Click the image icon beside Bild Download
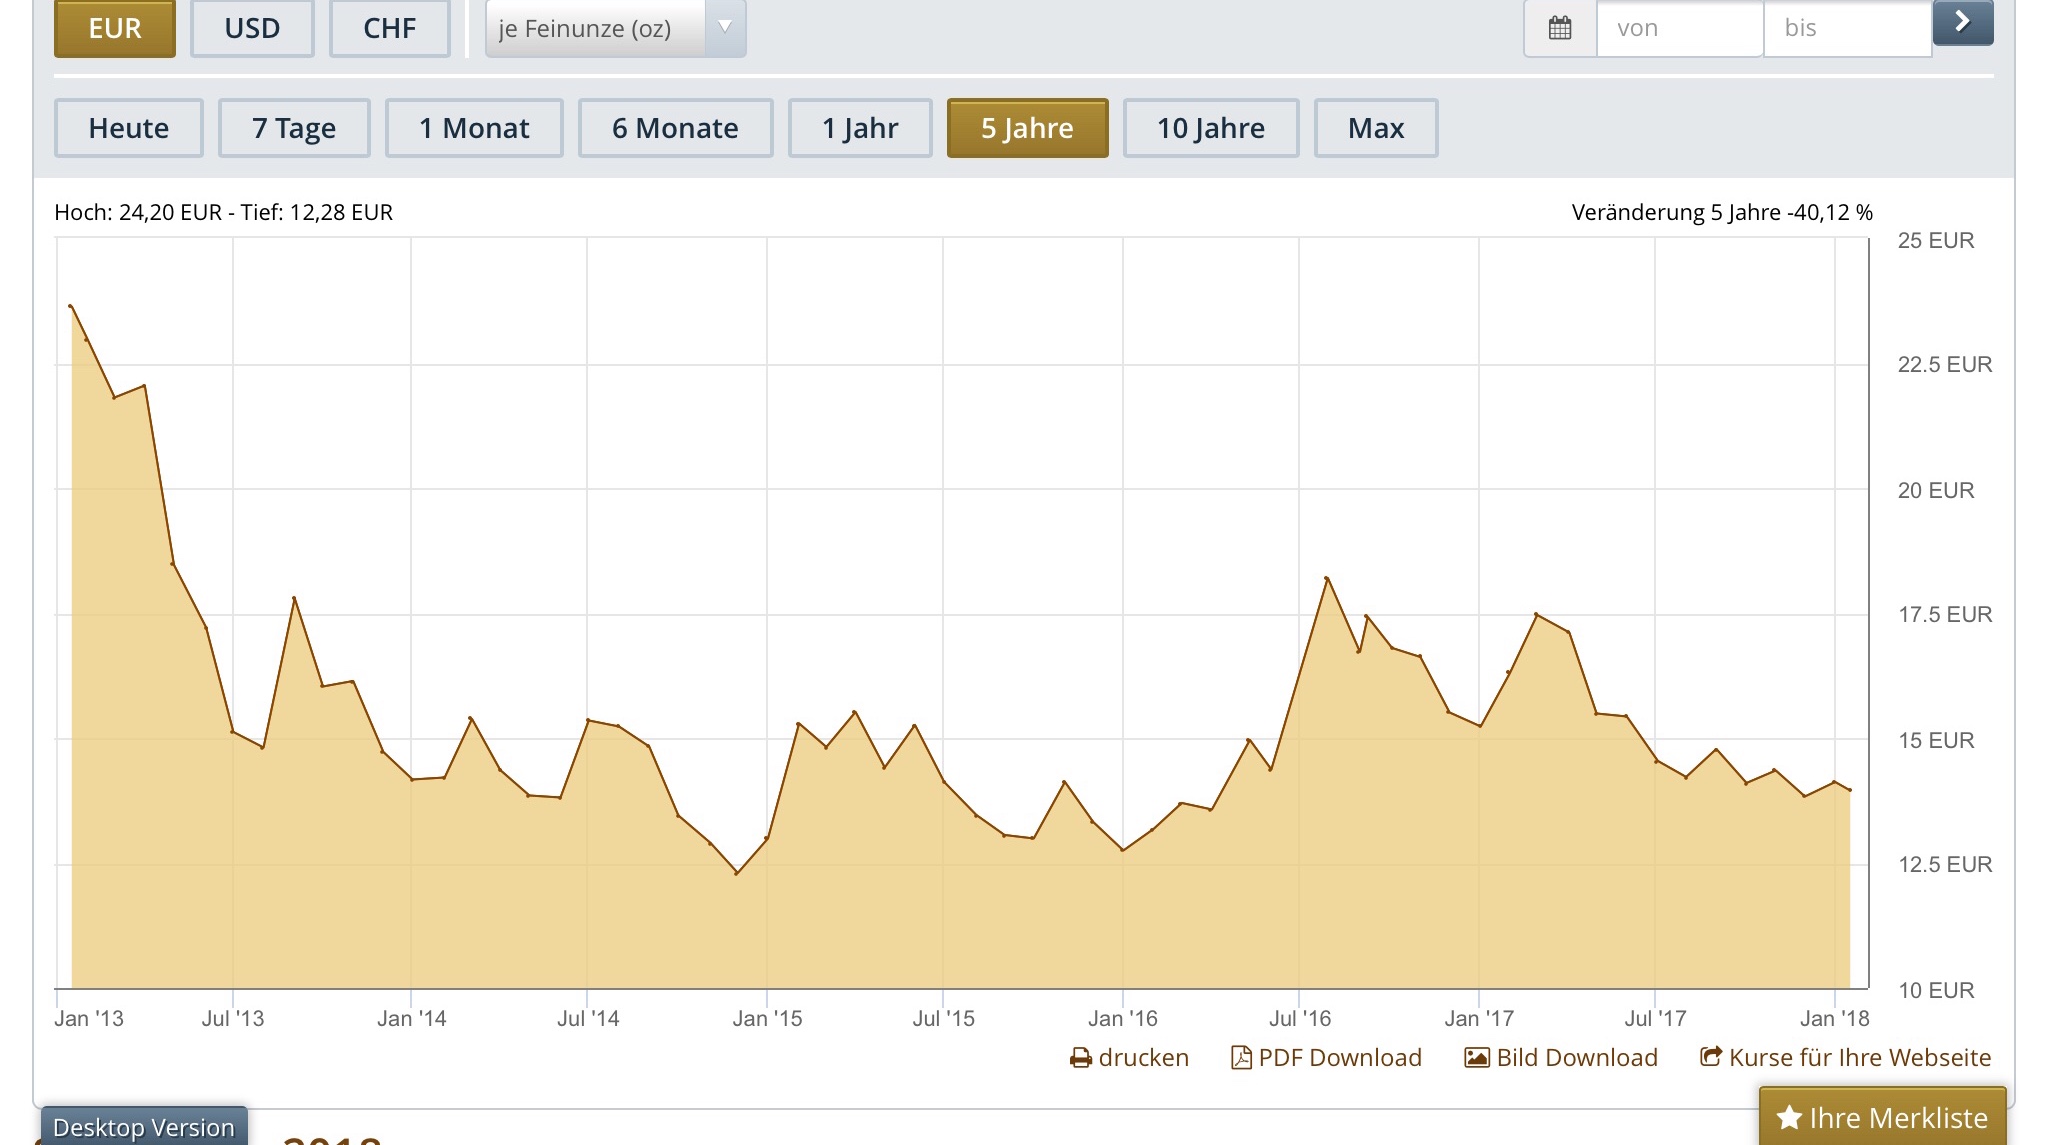The image size is (2048, 1145). point(1477,1058)
